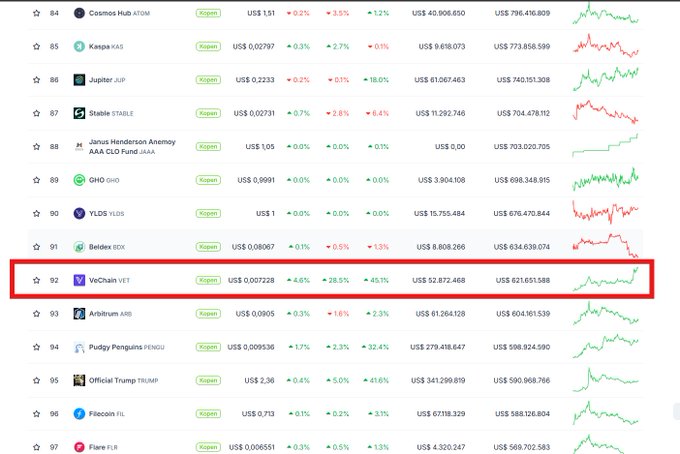Image resolution: width=680 pixels, height=454 pixels.
Task: Star the Stable row
Action: (x=36, y=113)
